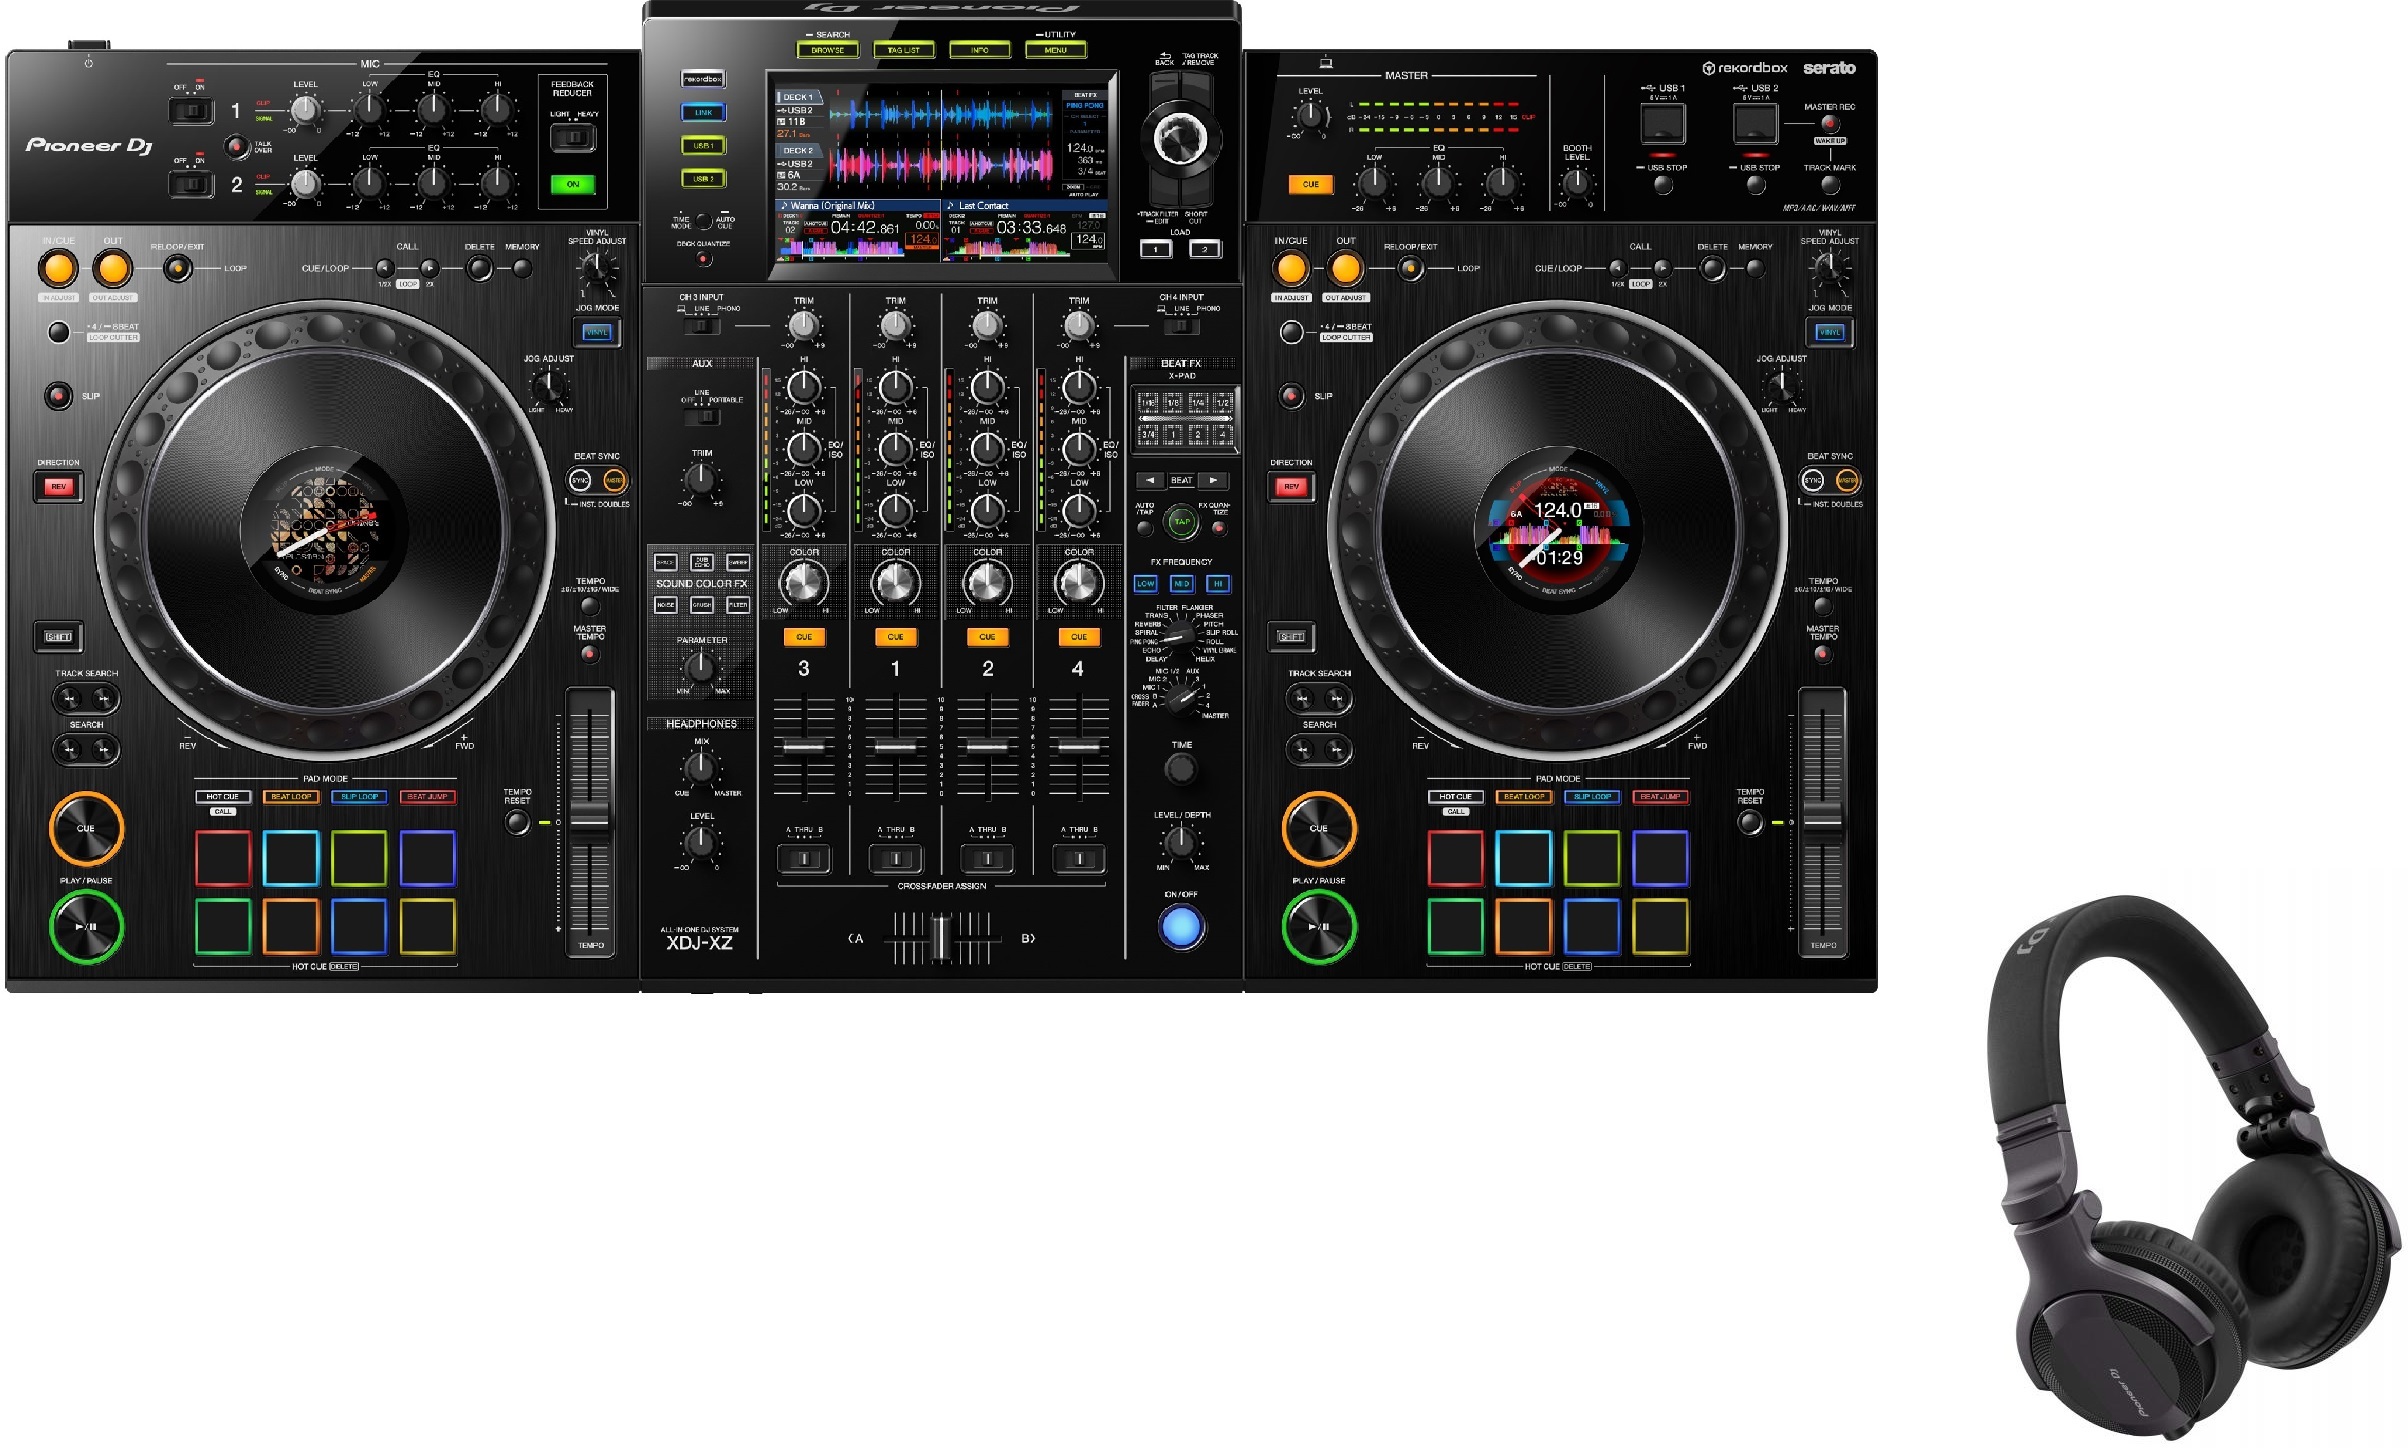This screenshot has width=2408, height=1448.
Task: Cue channel 4 in headphones
Action: point(1079,637)
